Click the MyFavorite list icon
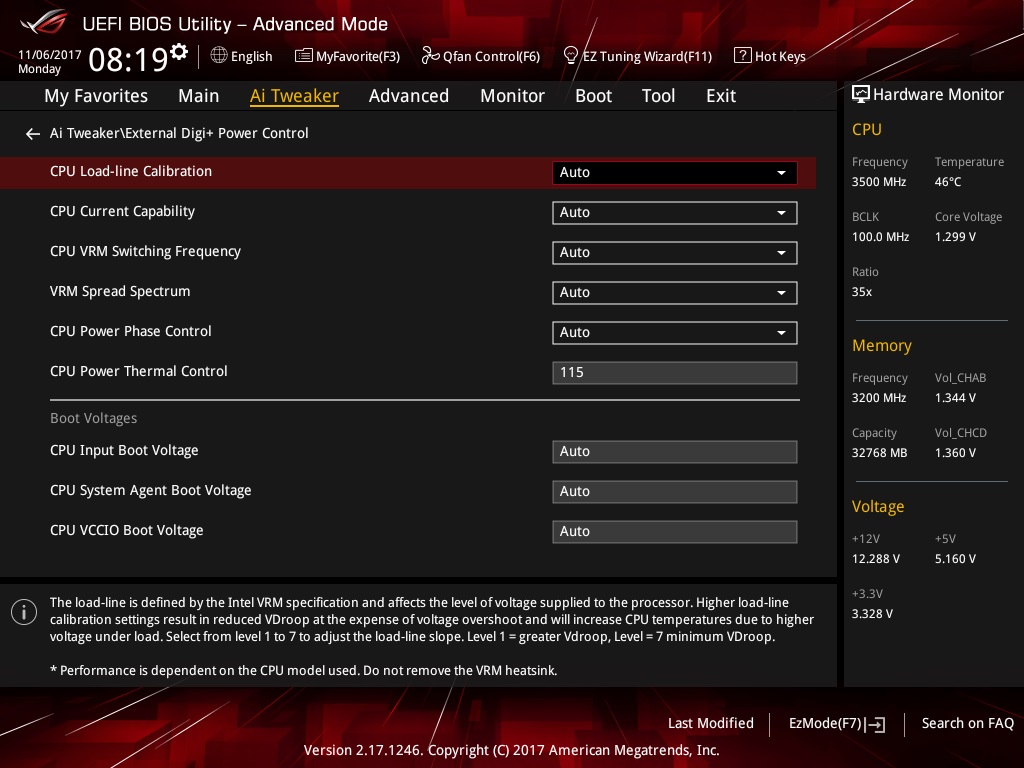Viewport: 1024px width, 768px height. (x=304, y=56)
